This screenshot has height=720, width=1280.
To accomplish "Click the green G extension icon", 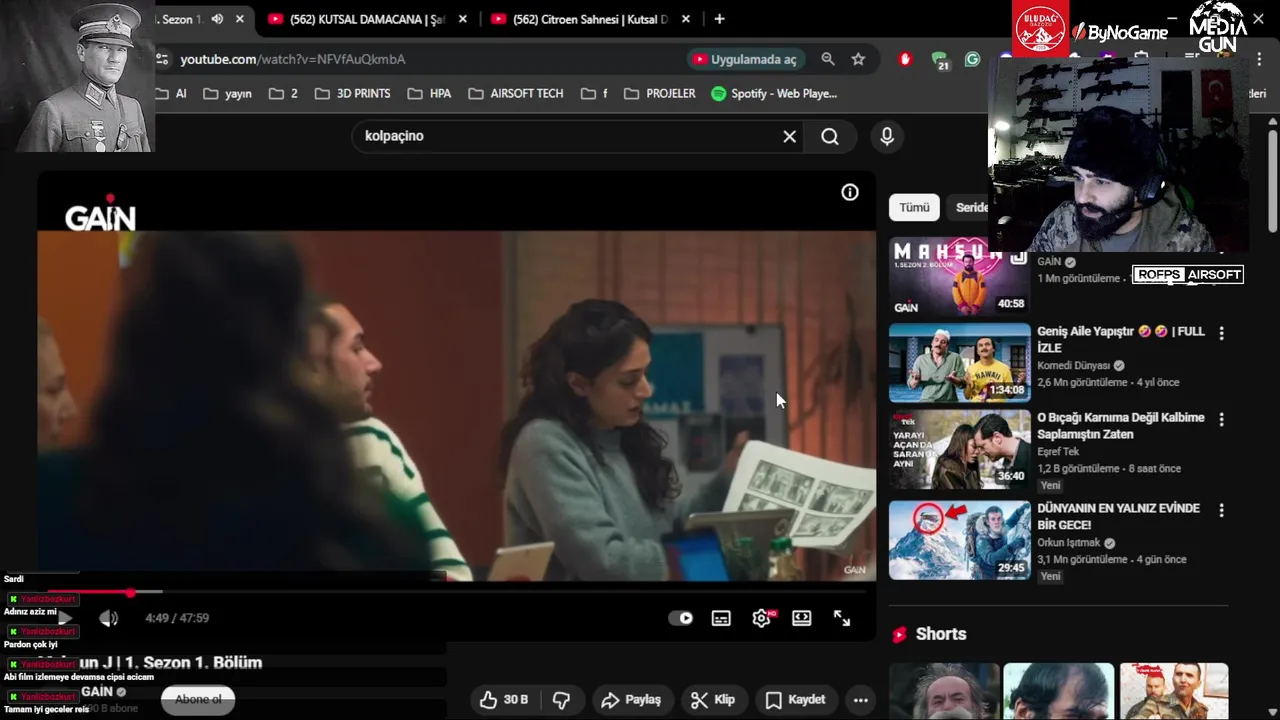I will click(972, 59).
